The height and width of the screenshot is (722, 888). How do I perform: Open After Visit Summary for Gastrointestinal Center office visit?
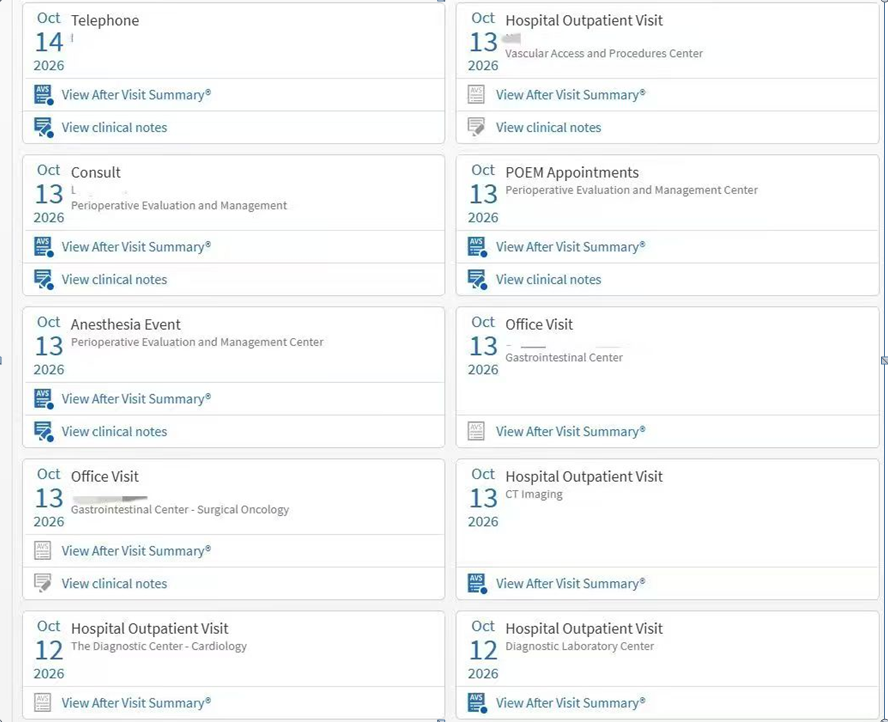(x=571, y=432)
